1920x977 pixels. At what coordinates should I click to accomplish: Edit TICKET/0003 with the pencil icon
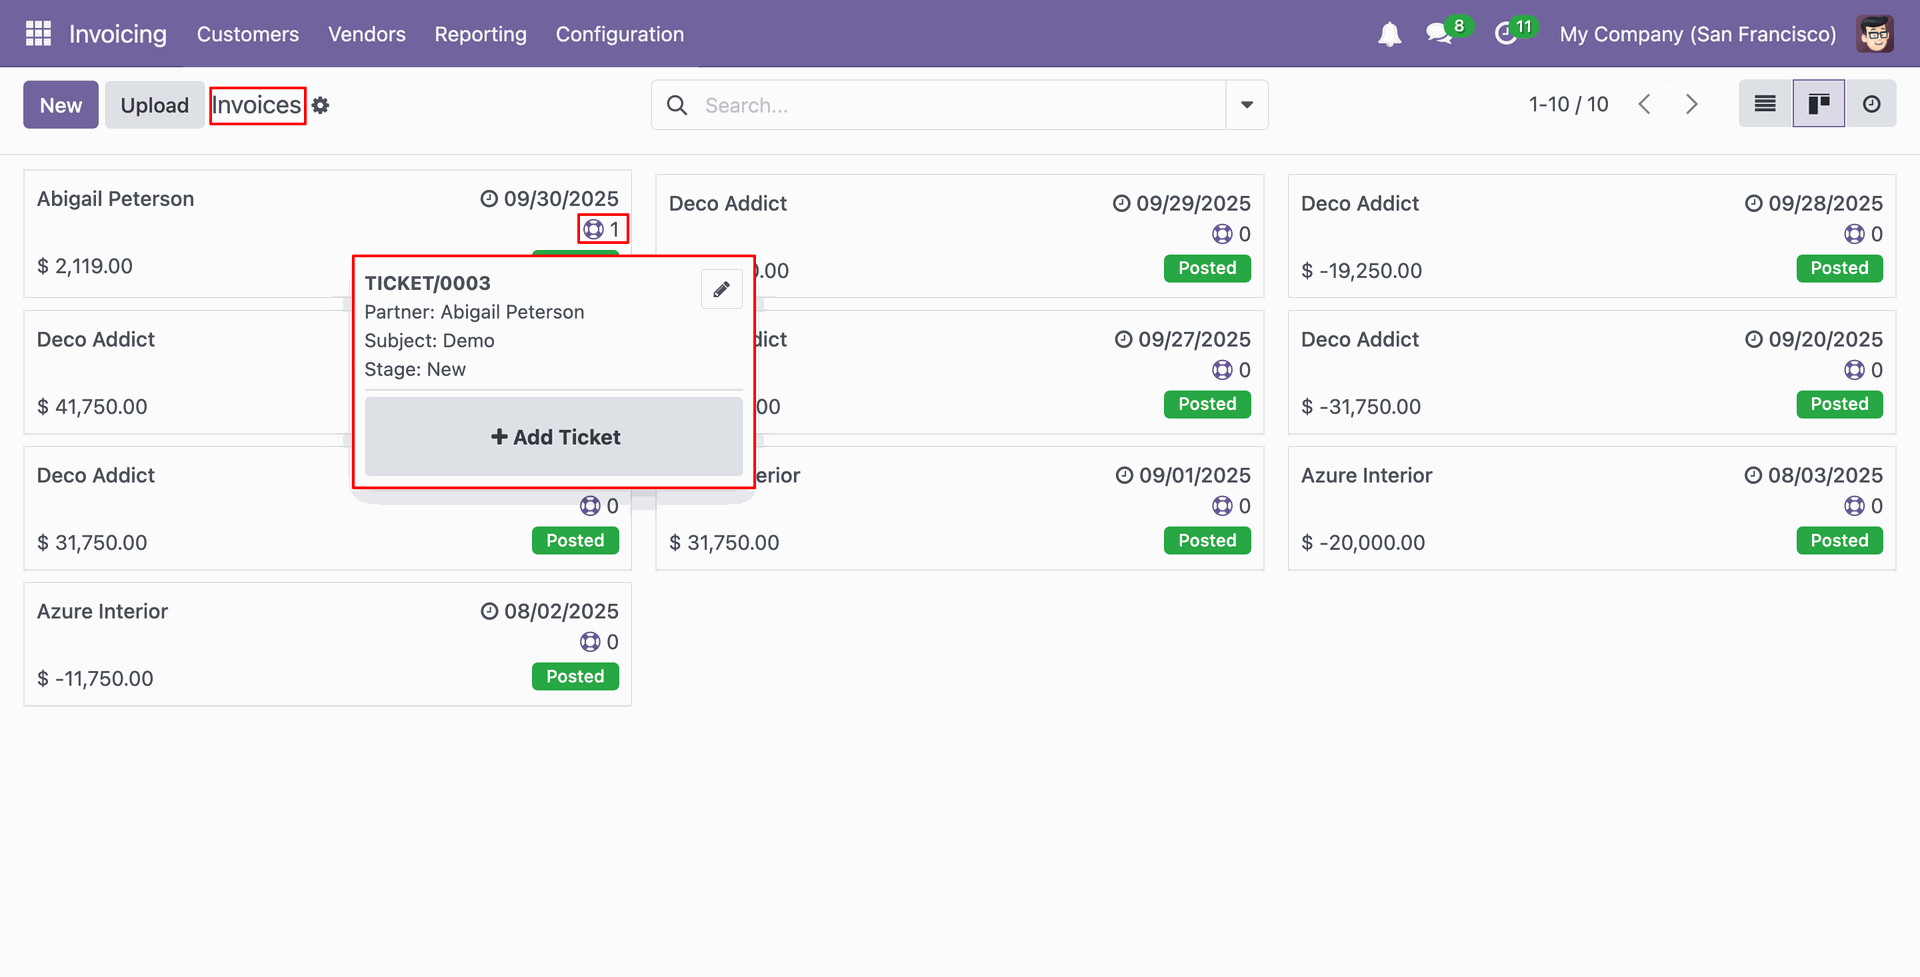pyautogui.click(x=721, y=289)
